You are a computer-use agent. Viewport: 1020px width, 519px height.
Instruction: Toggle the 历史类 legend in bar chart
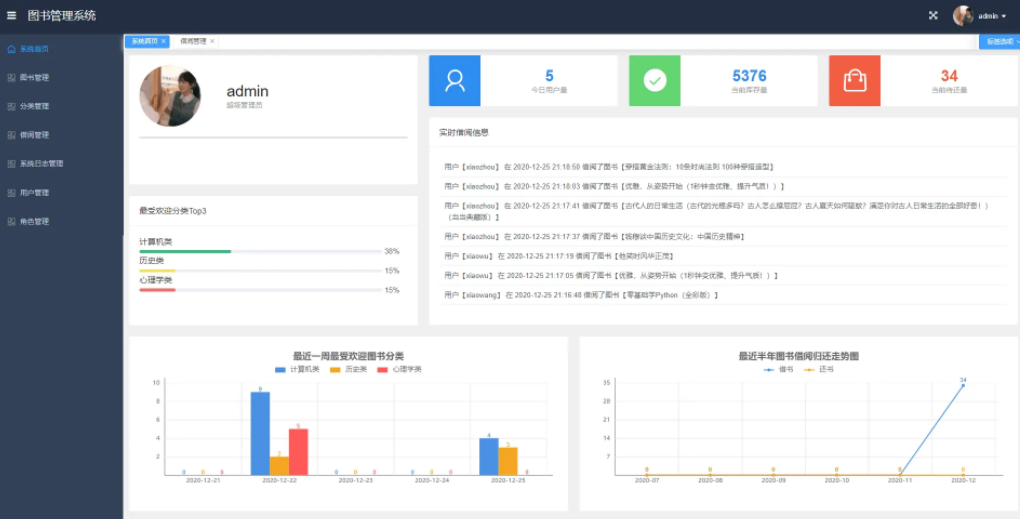(x=349, y=369)
